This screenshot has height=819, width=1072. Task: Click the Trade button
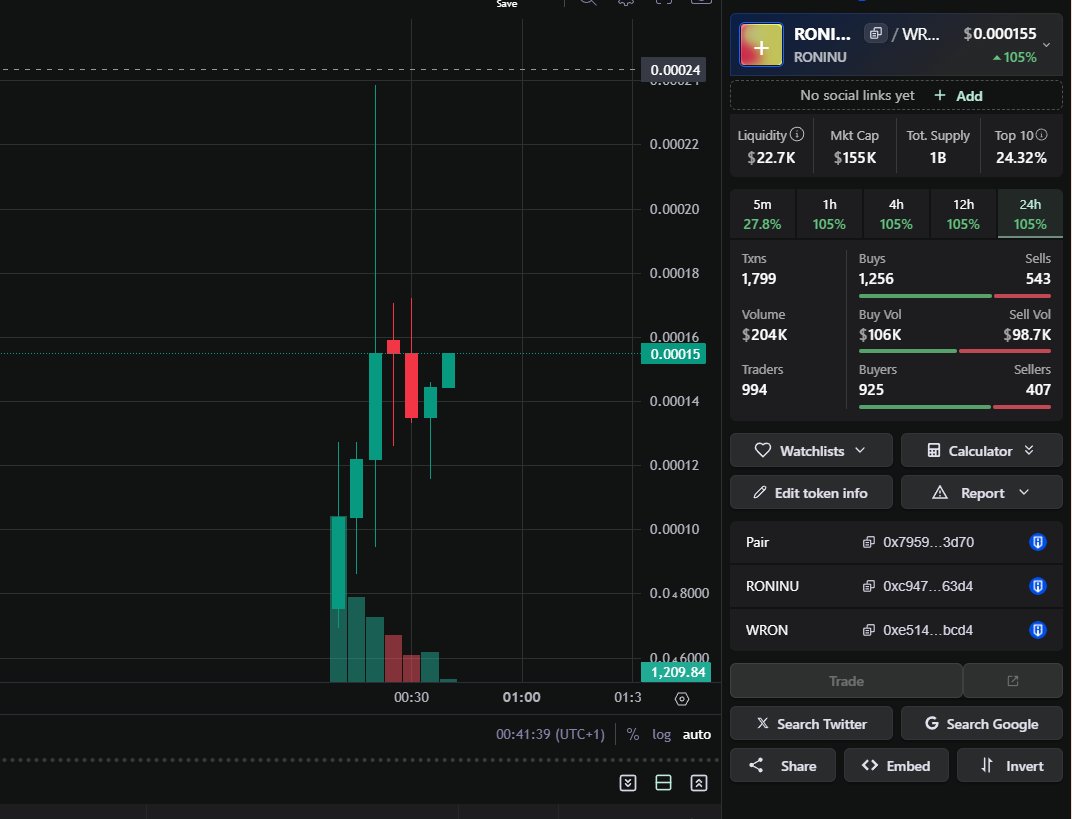click(x=846, y=681)
